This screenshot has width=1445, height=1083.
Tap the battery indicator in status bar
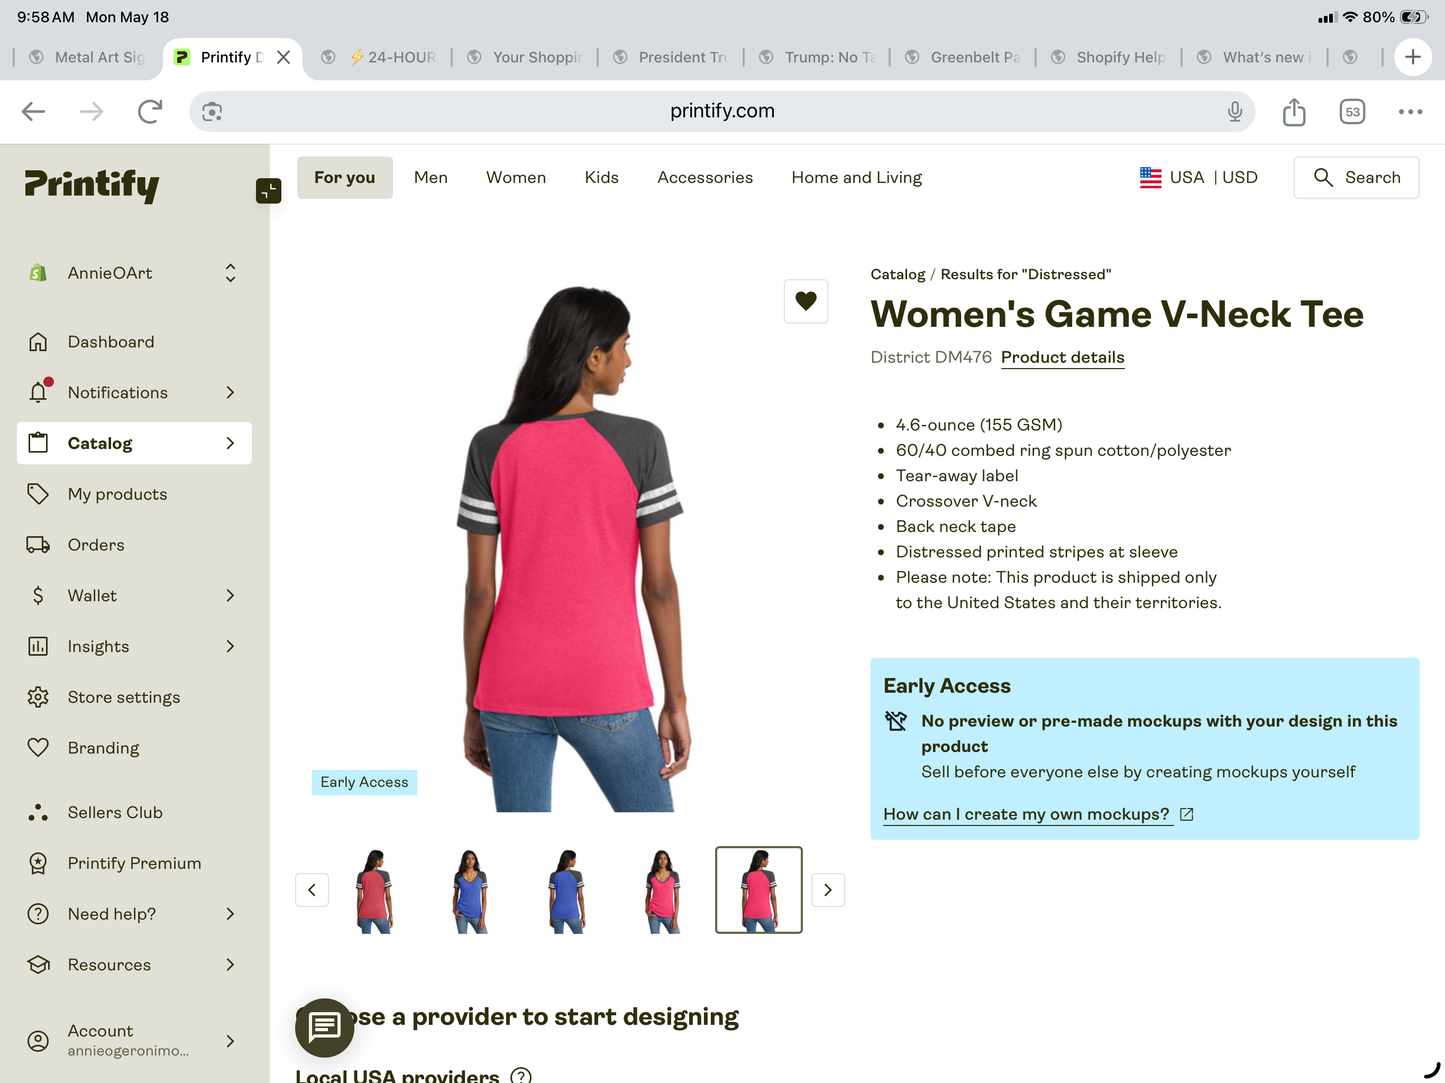tap(1414, 17)
